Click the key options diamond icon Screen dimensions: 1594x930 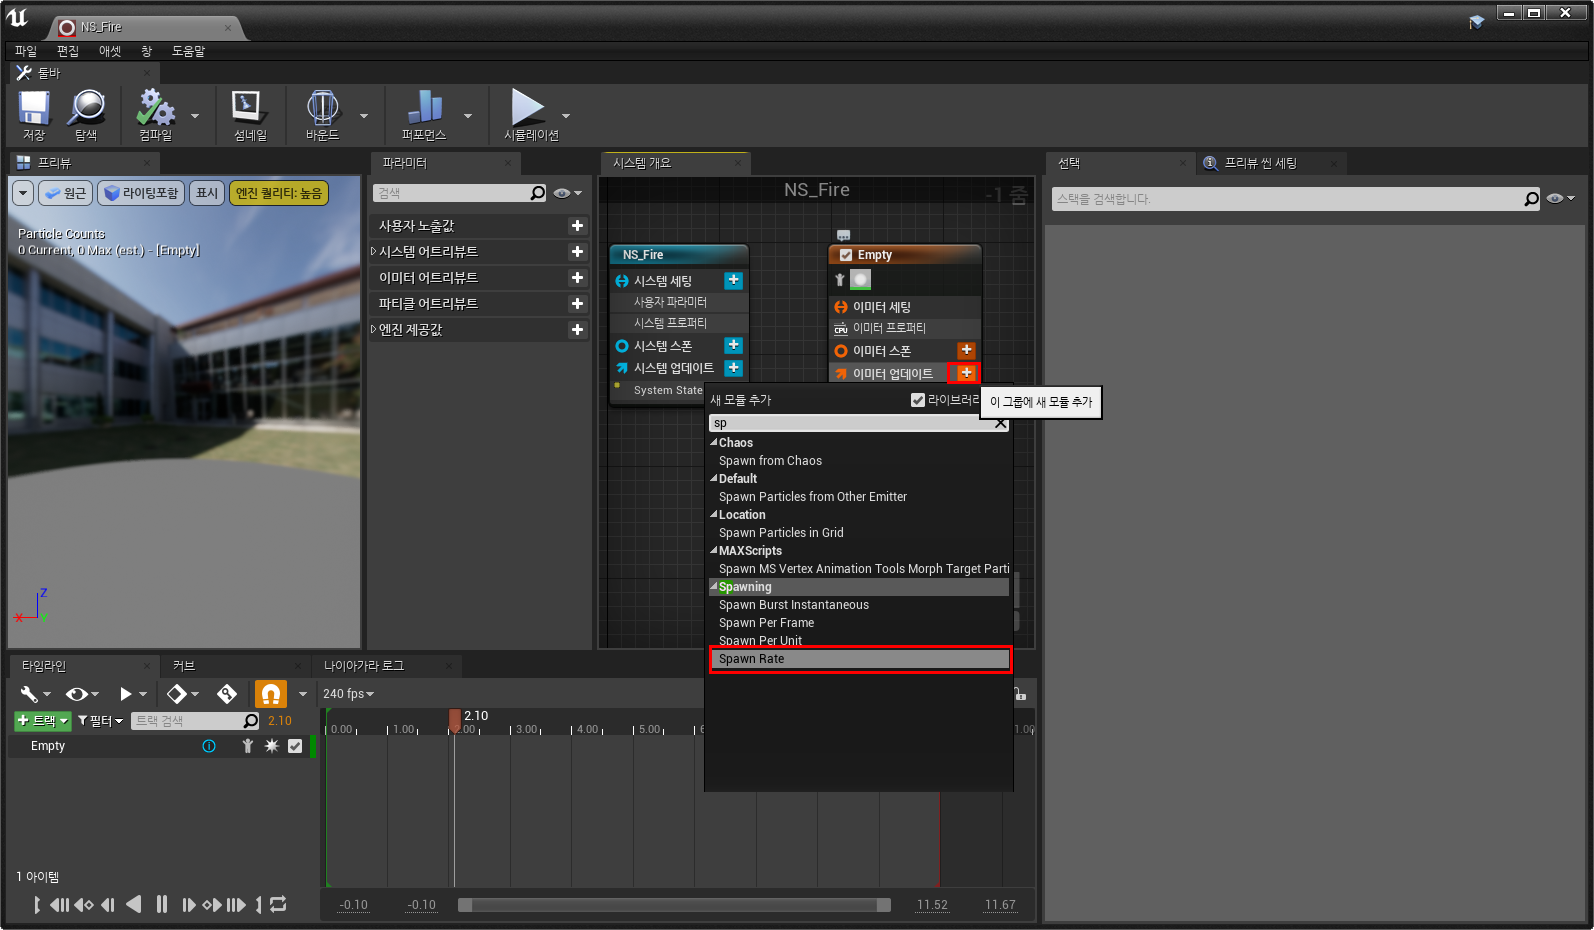[177, 693]
